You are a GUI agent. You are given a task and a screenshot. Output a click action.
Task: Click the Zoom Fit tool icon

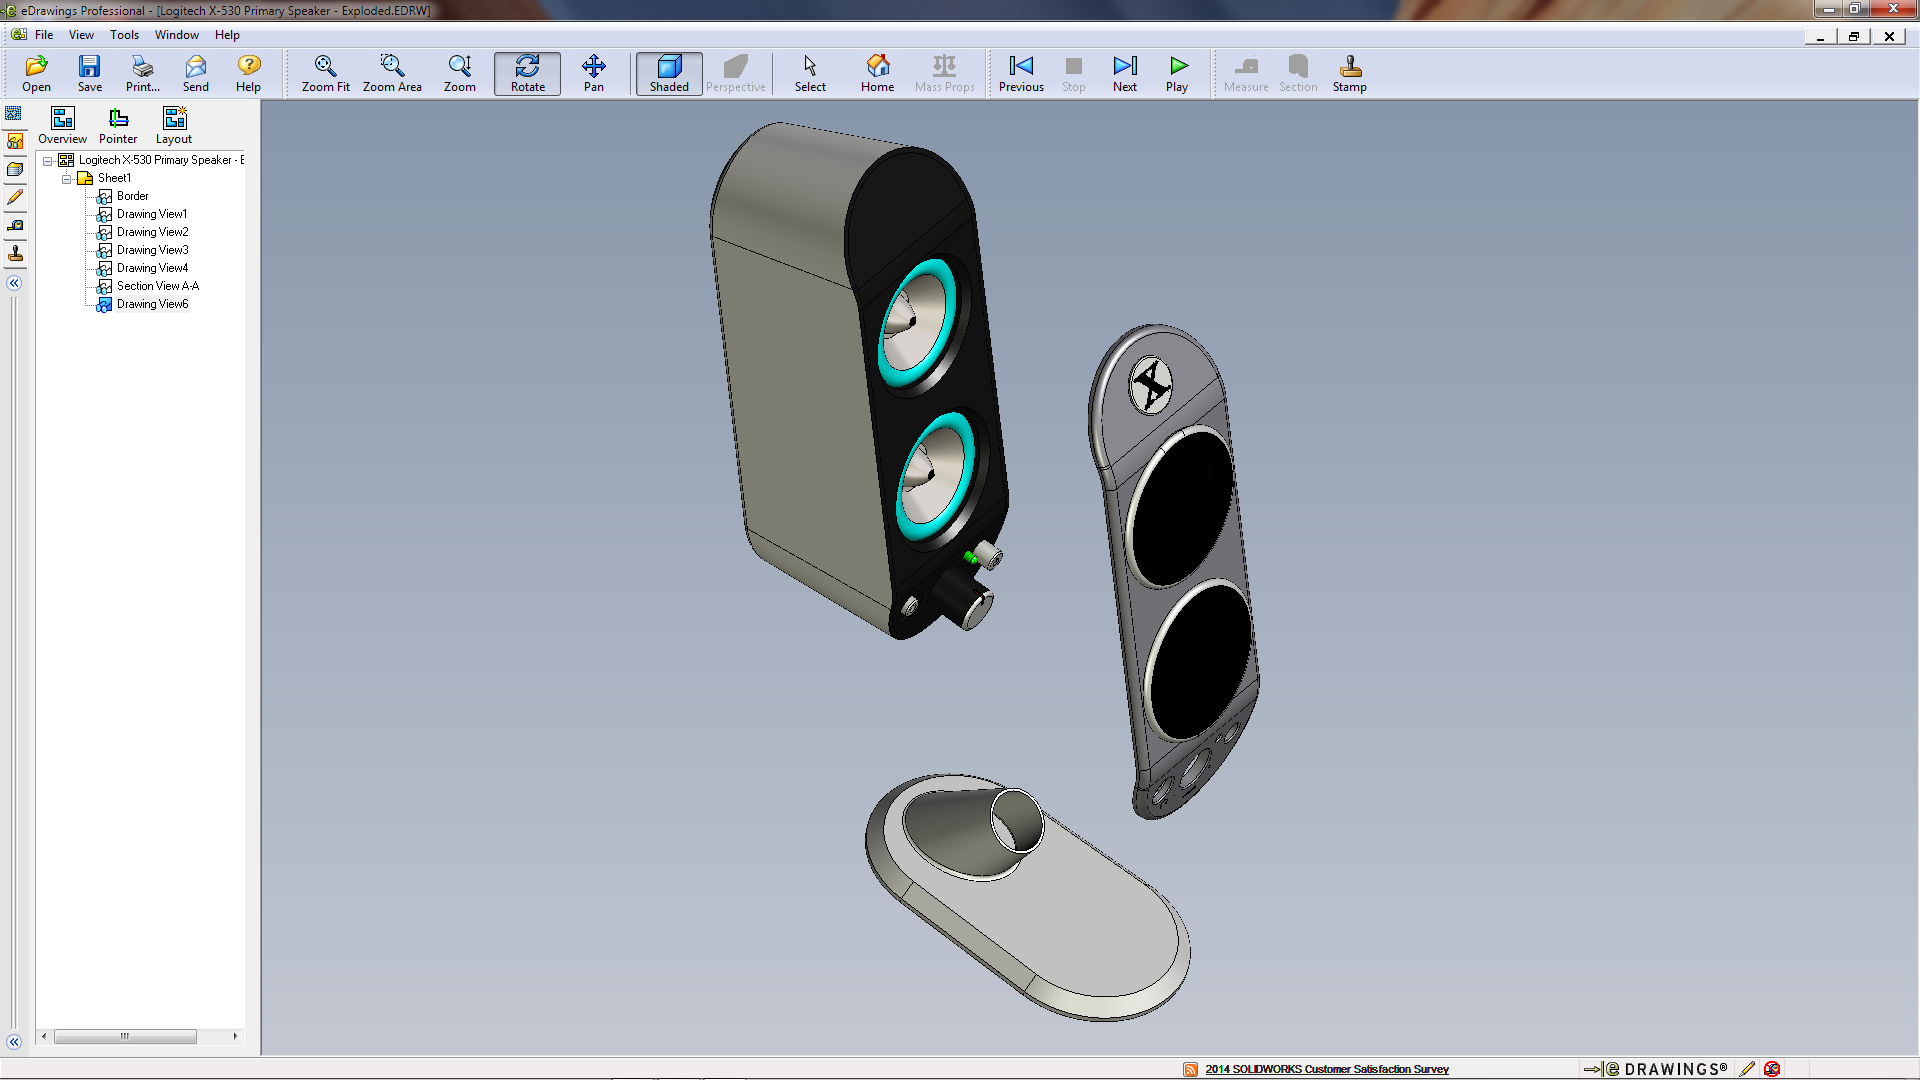click(325, 66)
